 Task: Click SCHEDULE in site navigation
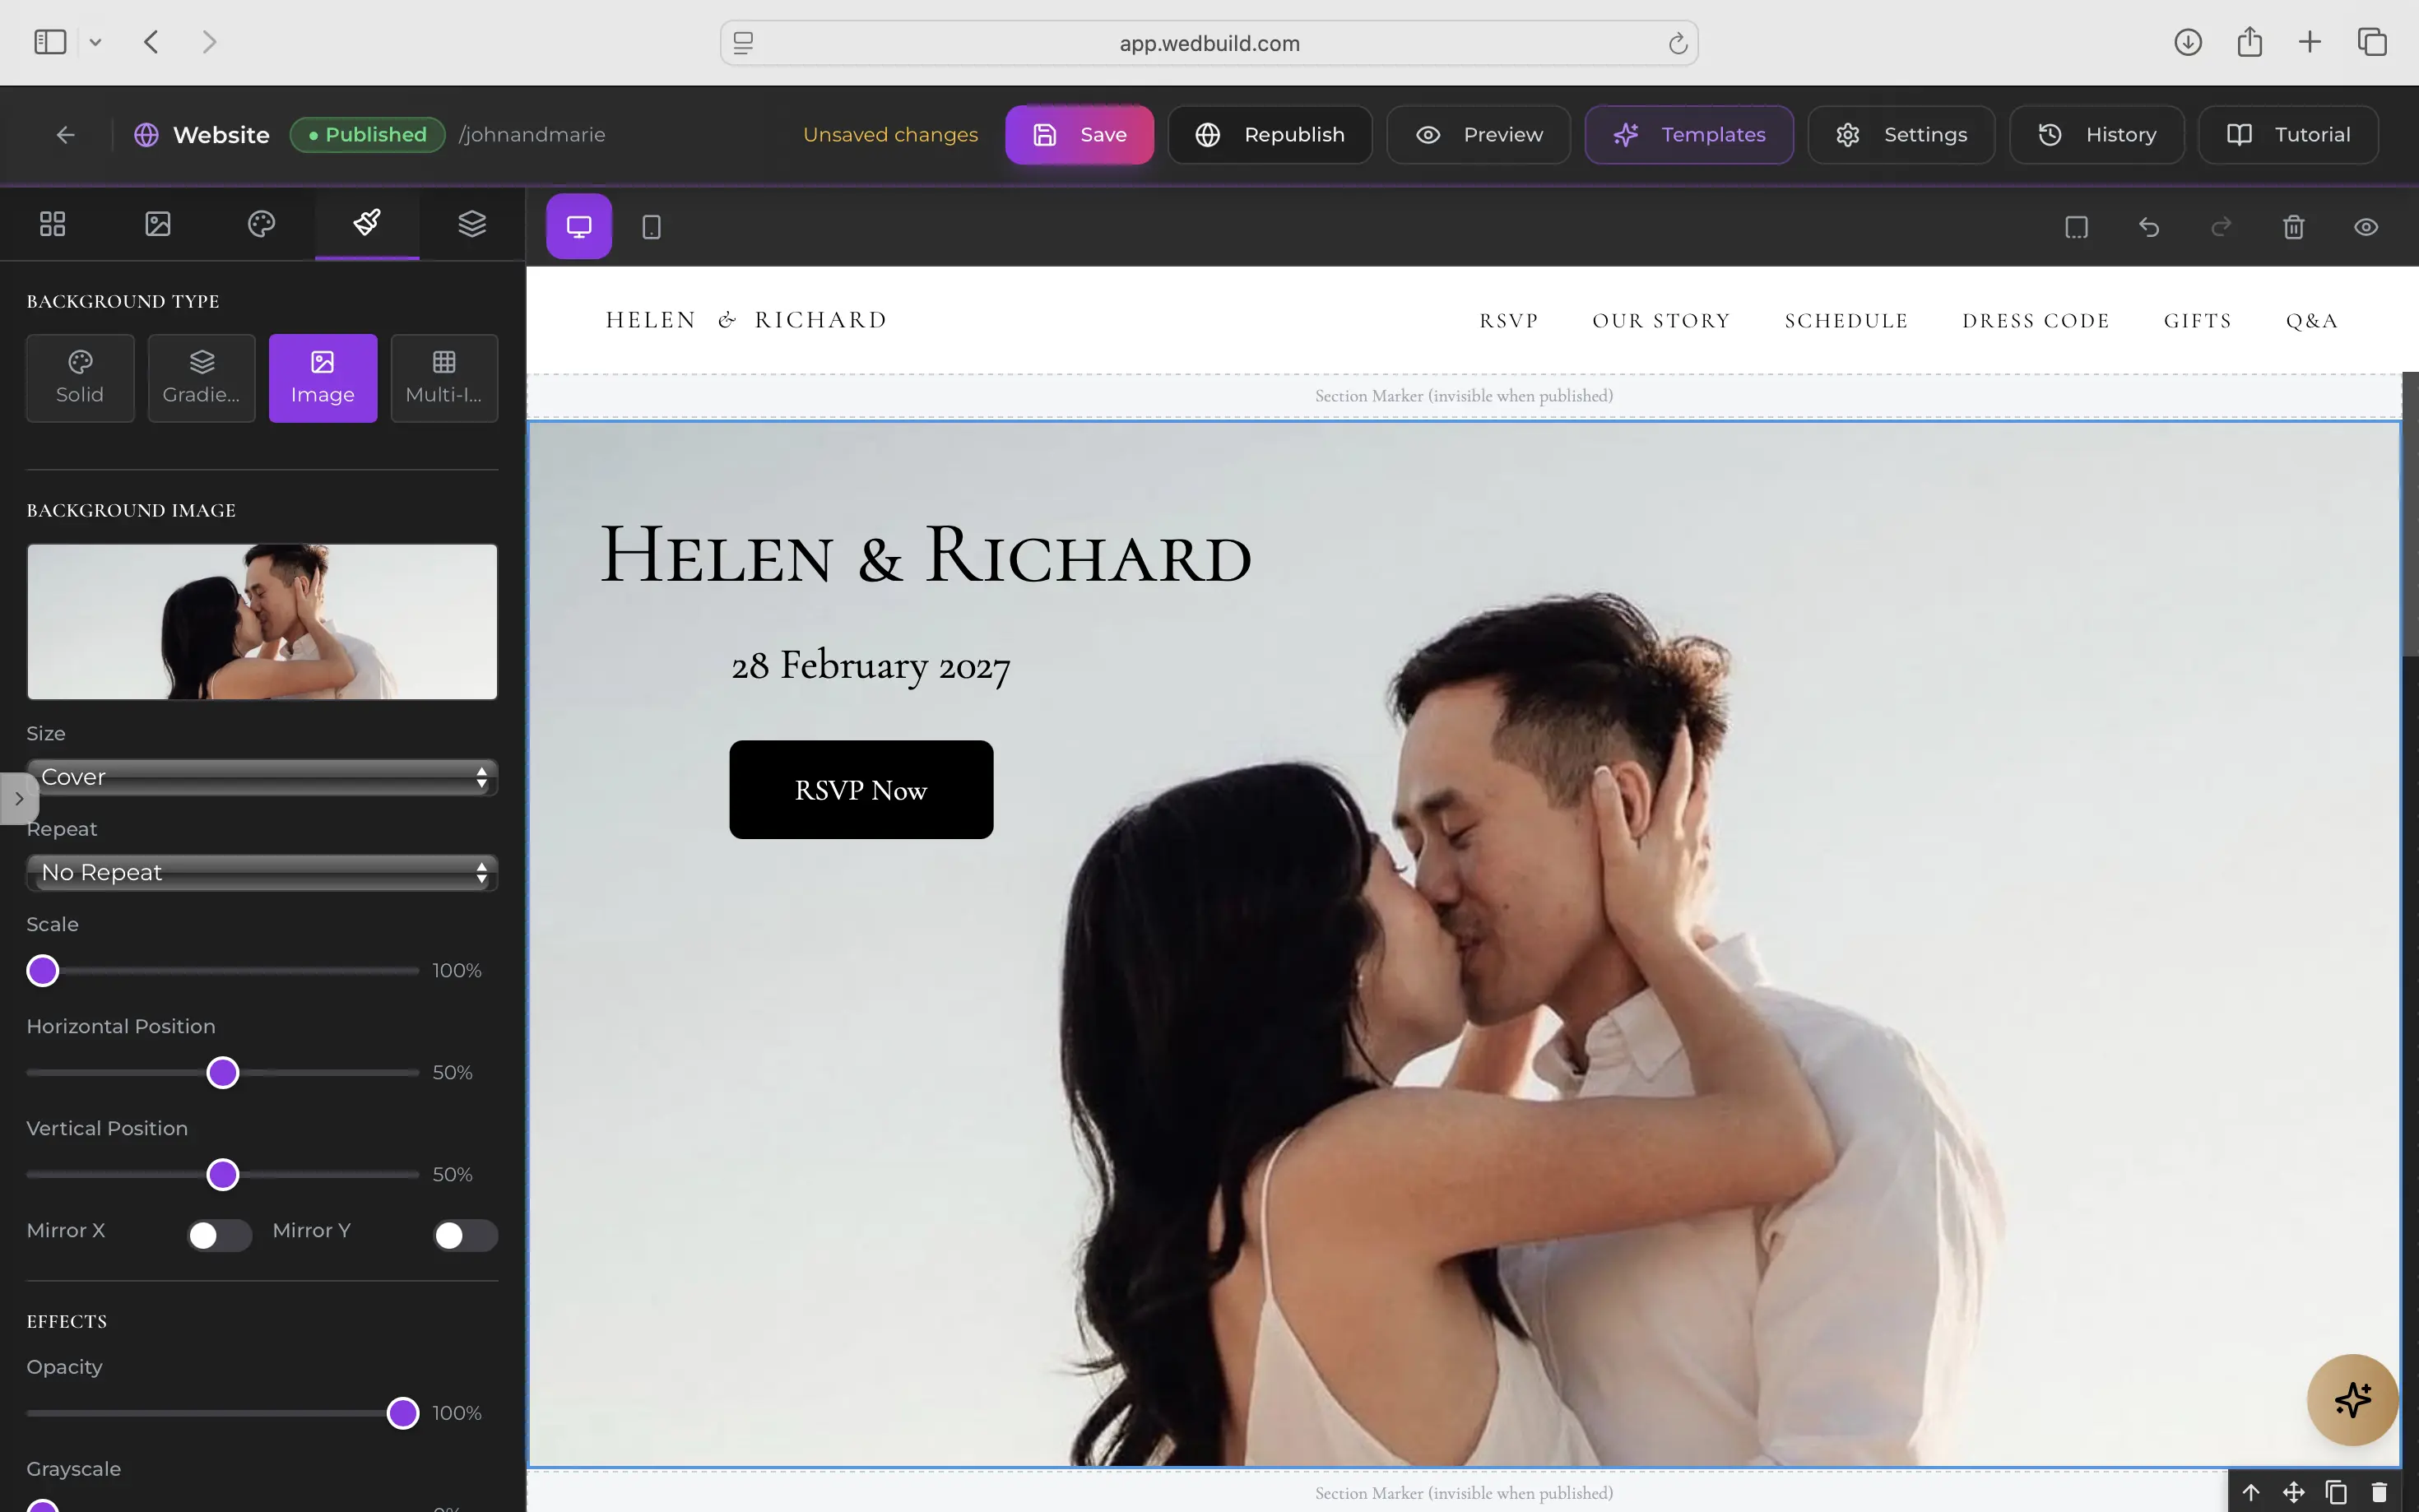(x=1846, y=321)
